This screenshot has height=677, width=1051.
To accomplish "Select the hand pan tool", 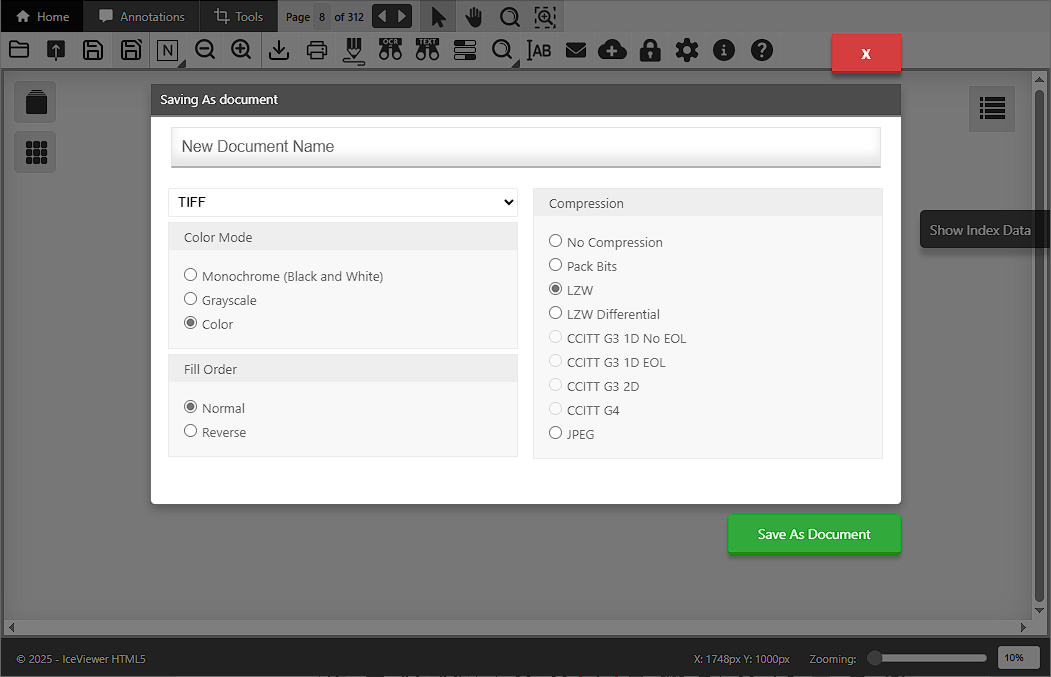I will tap(473, 17).
